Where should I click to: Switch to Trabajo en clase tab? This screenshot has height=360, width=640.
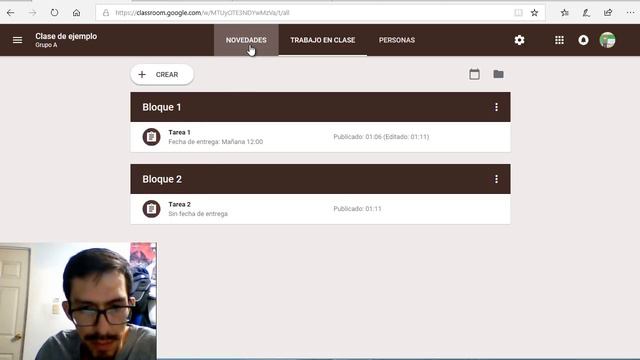(x=322, y=40)
